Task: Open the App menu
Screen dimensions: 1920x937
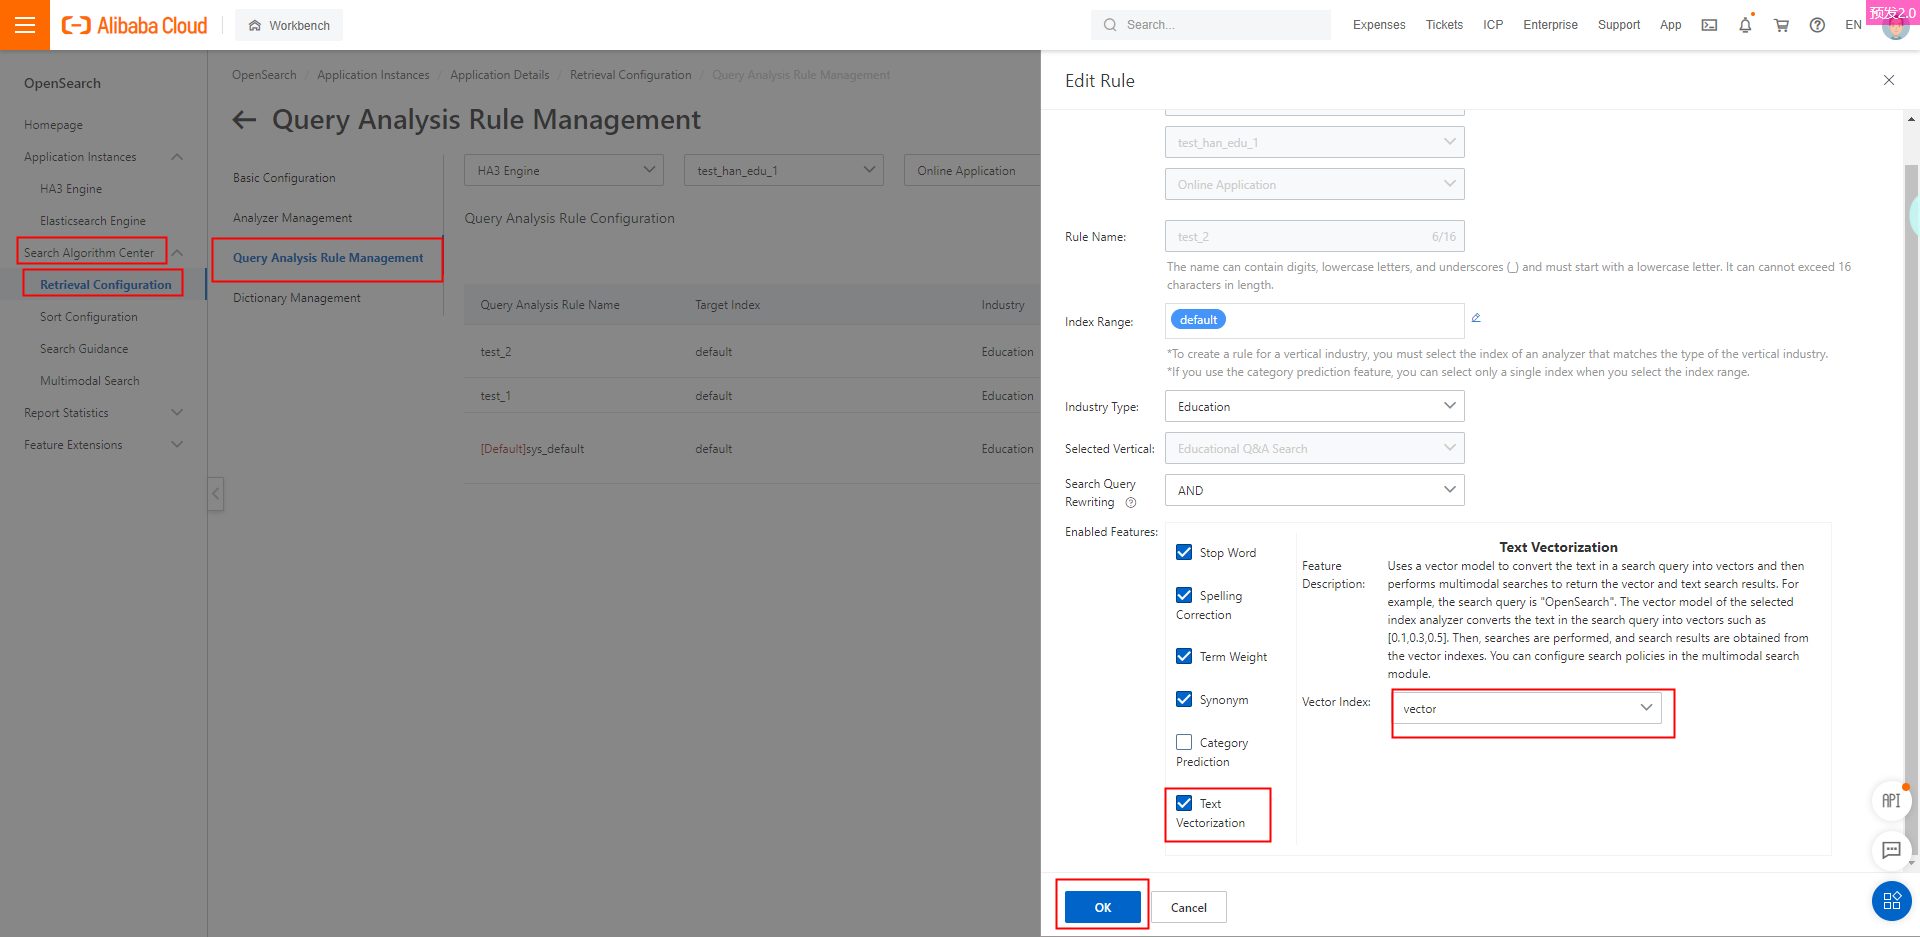Action: (1670, 25)
